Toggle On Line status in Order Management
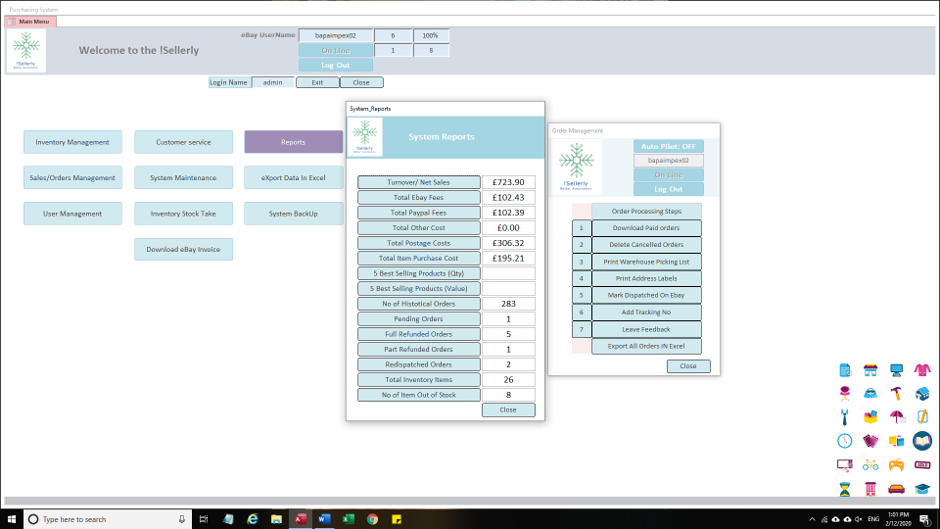The image size is (940, 529). coord(668,175)
